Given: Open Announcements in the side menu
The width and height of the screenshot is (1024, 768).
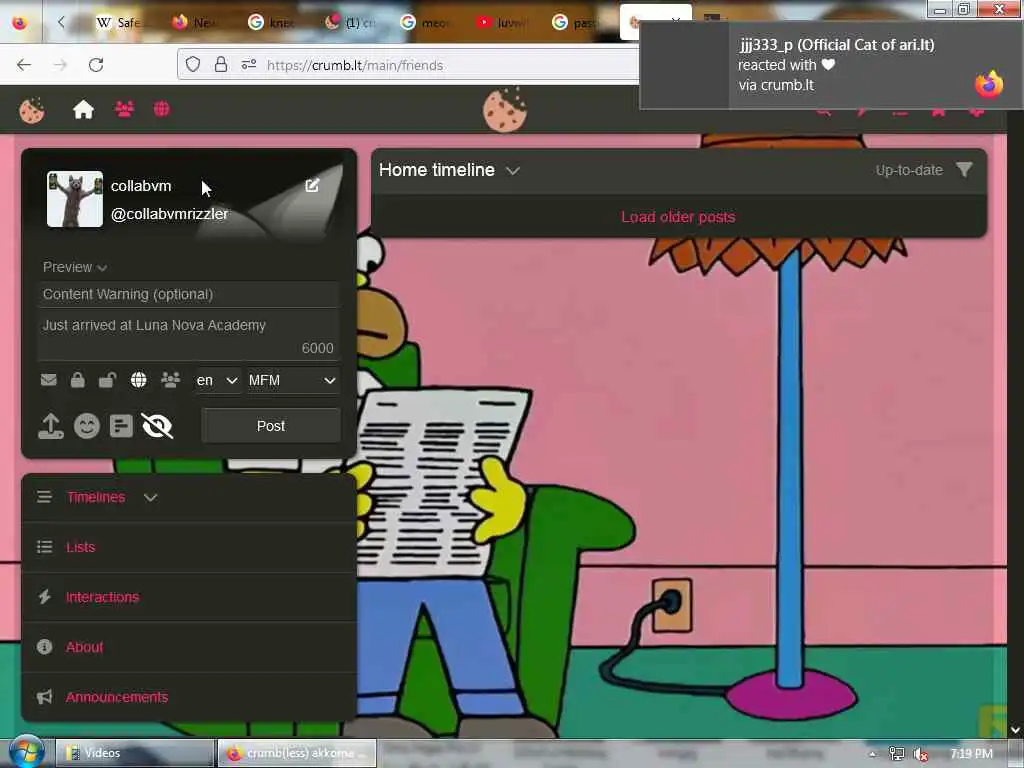Looking at the screenshot, I should 117,697.
